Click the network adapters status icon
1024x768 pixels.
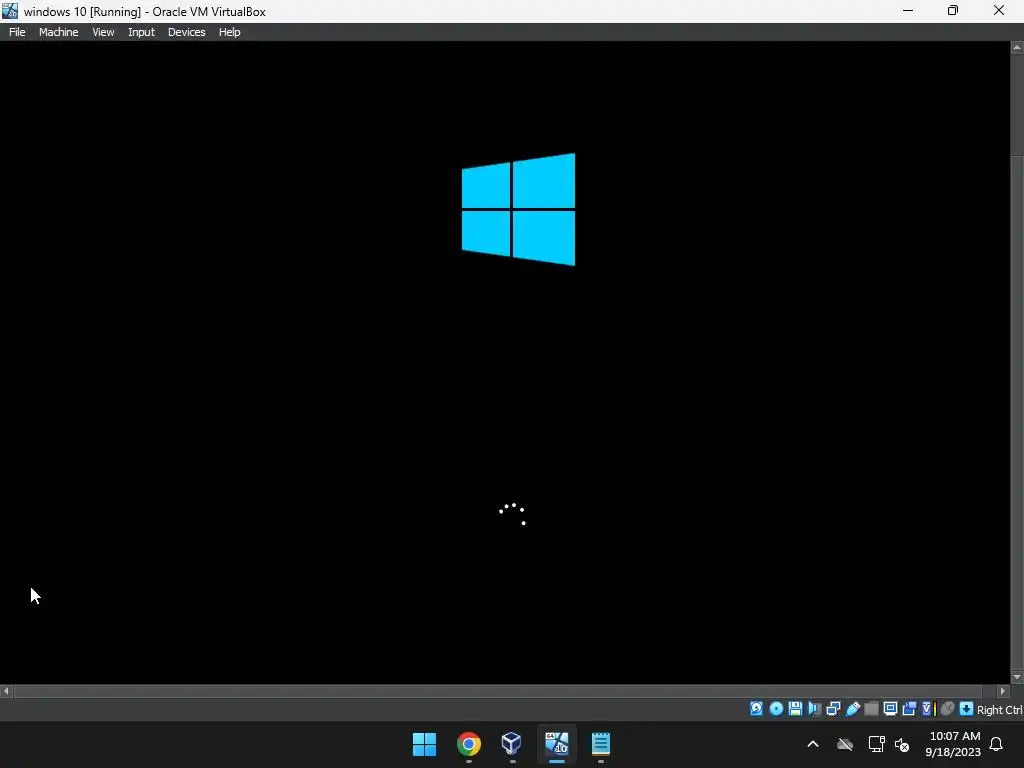tap(833, 709)
